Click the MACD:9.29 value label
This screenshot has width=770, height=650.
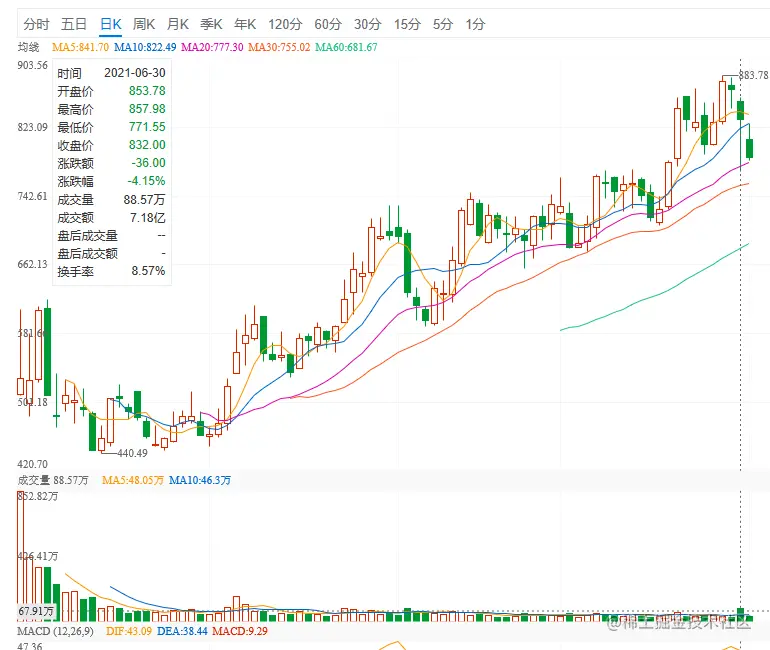(240, 631)
